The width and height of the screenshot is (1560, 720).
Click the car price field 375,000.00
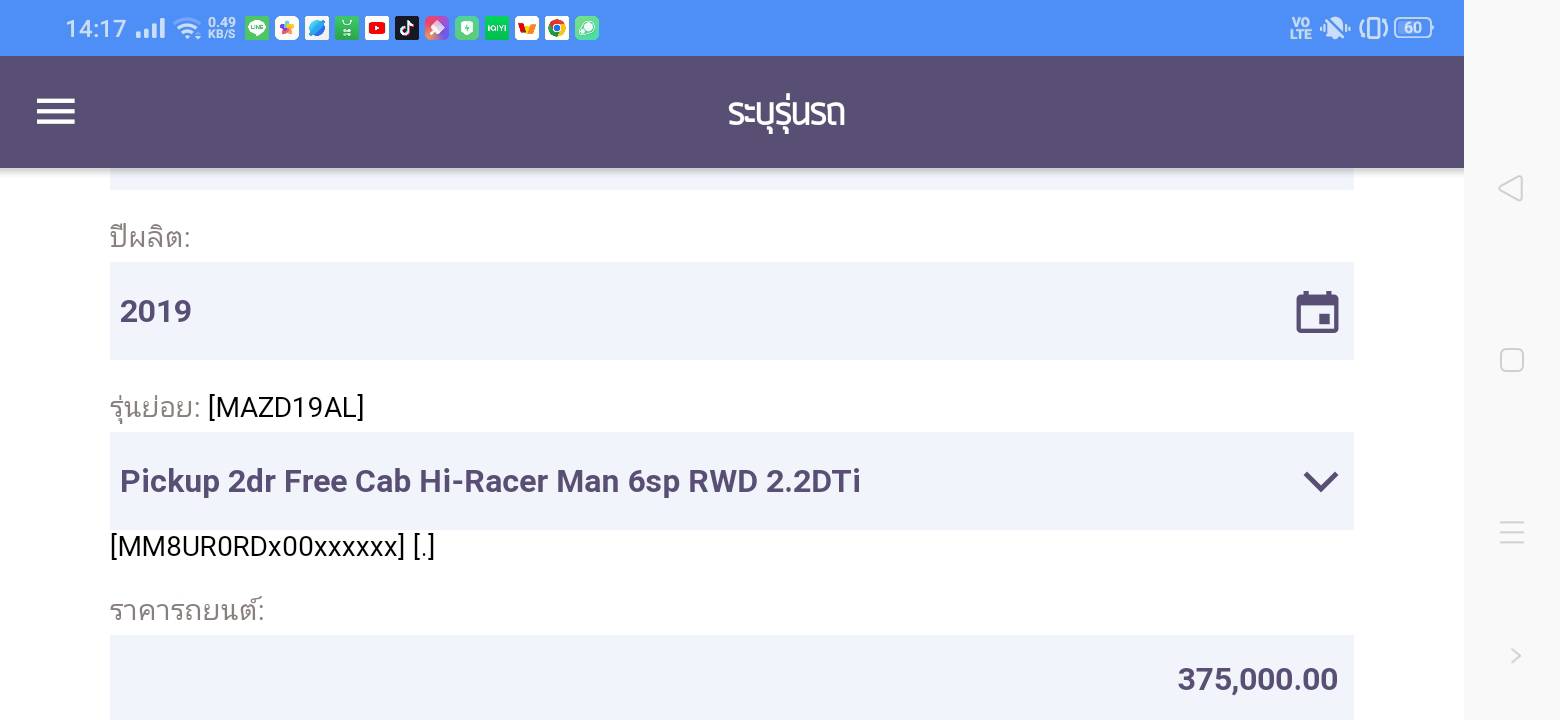tap(732, 678)
